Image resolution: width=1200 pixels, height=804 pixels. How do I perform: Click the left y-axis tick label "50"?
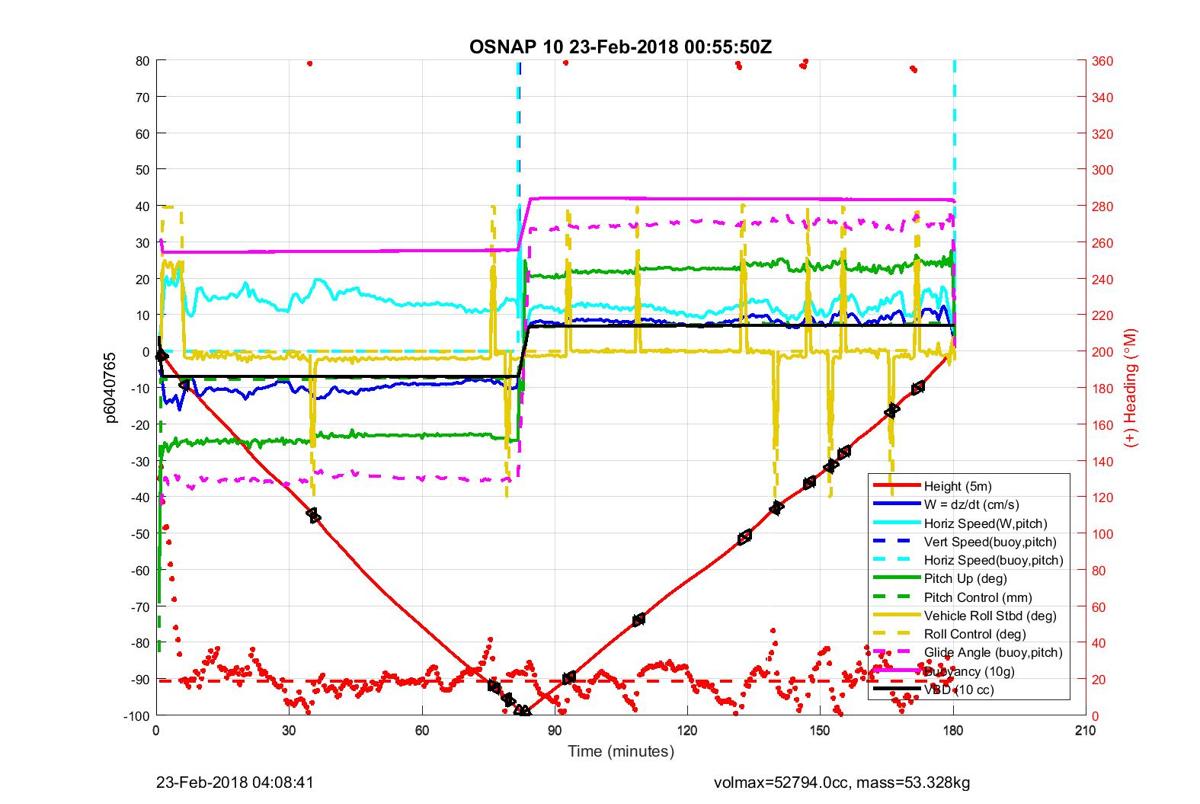pyautogui.click(x=142, y=170)
